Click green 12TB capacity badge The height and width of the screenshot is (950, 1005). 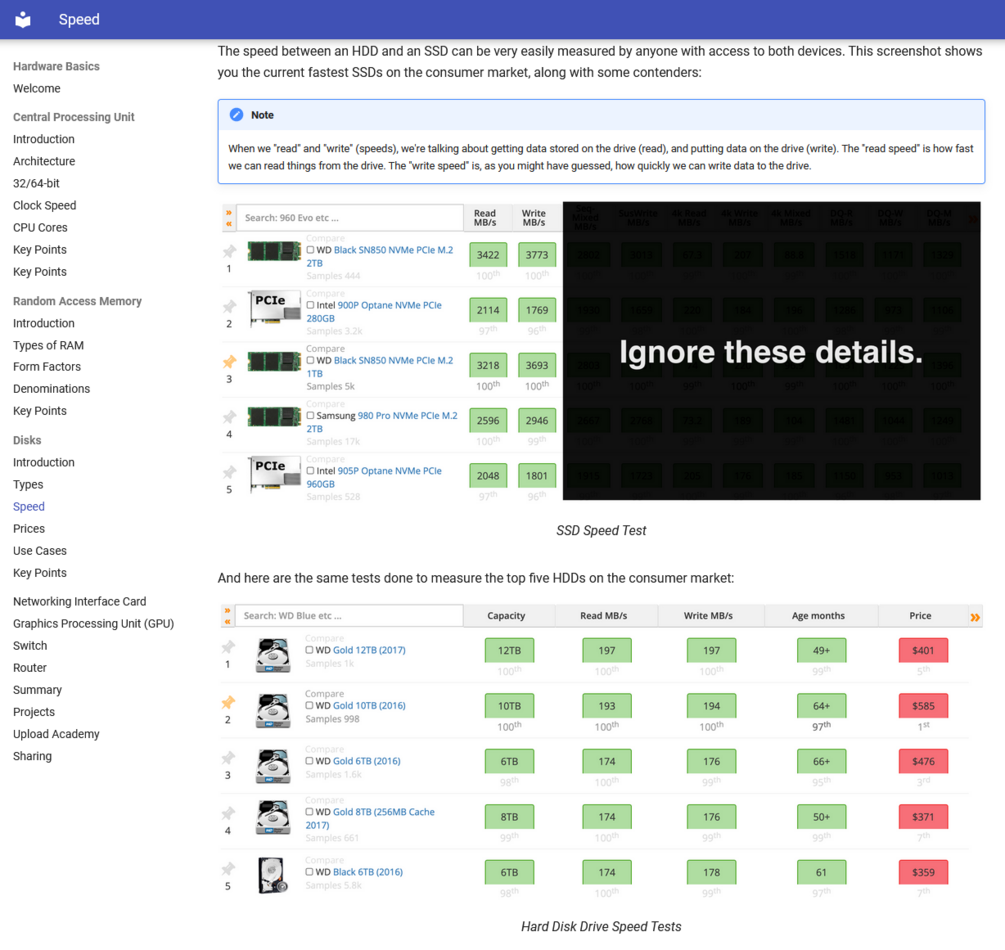(510, 650)
